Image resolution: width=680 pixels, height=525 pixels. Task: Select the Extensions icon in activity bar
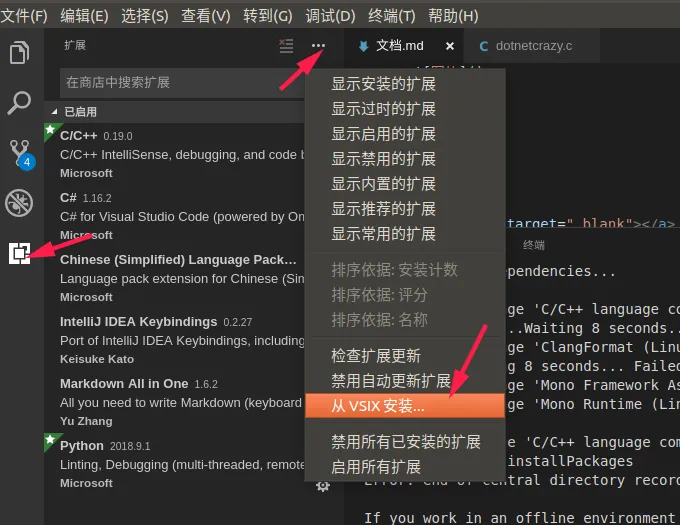point(20,254)
